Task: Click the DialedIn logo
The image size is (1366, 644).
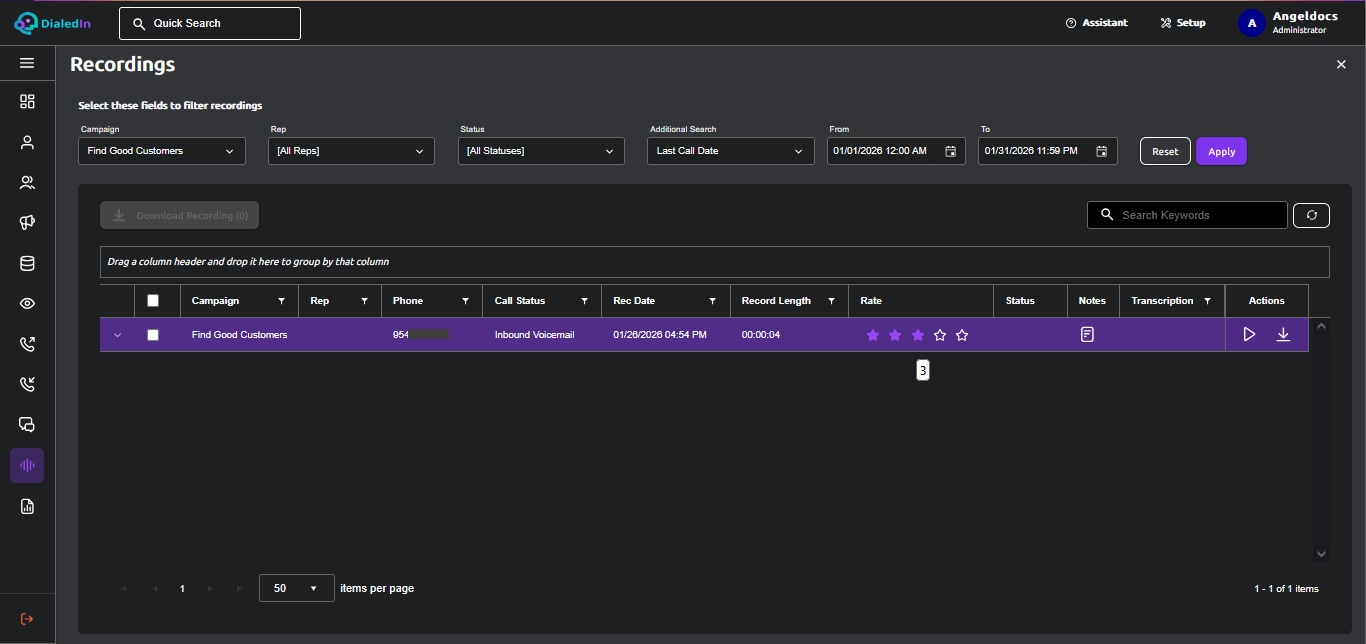Action: (52, 22)
